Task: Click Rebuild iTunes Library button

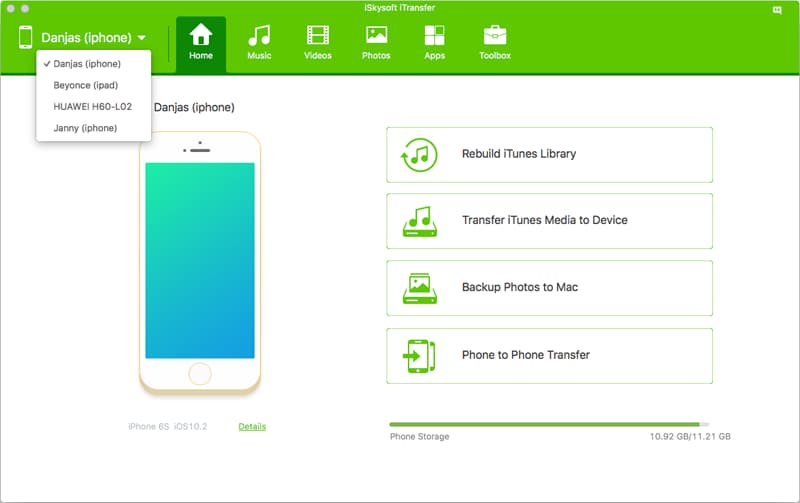Action: [x=549, y=155]
